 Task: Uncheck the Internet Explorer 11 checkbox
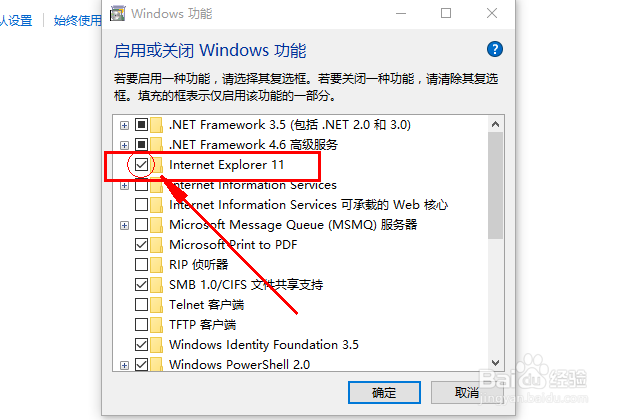[x=141, y=164]
